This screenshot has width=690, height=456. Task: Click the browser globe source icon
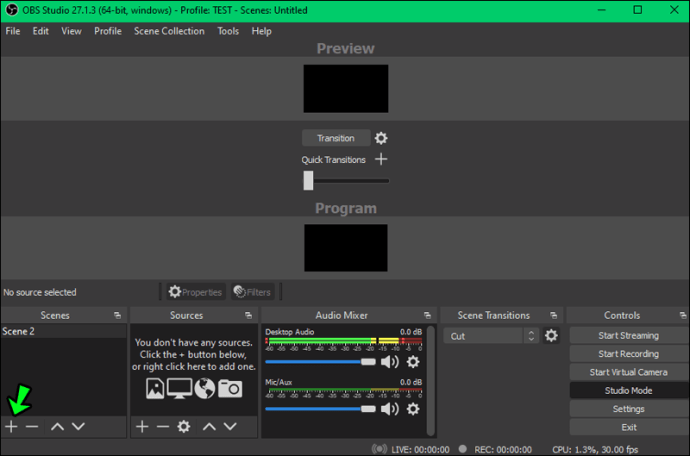pos(205,389)
